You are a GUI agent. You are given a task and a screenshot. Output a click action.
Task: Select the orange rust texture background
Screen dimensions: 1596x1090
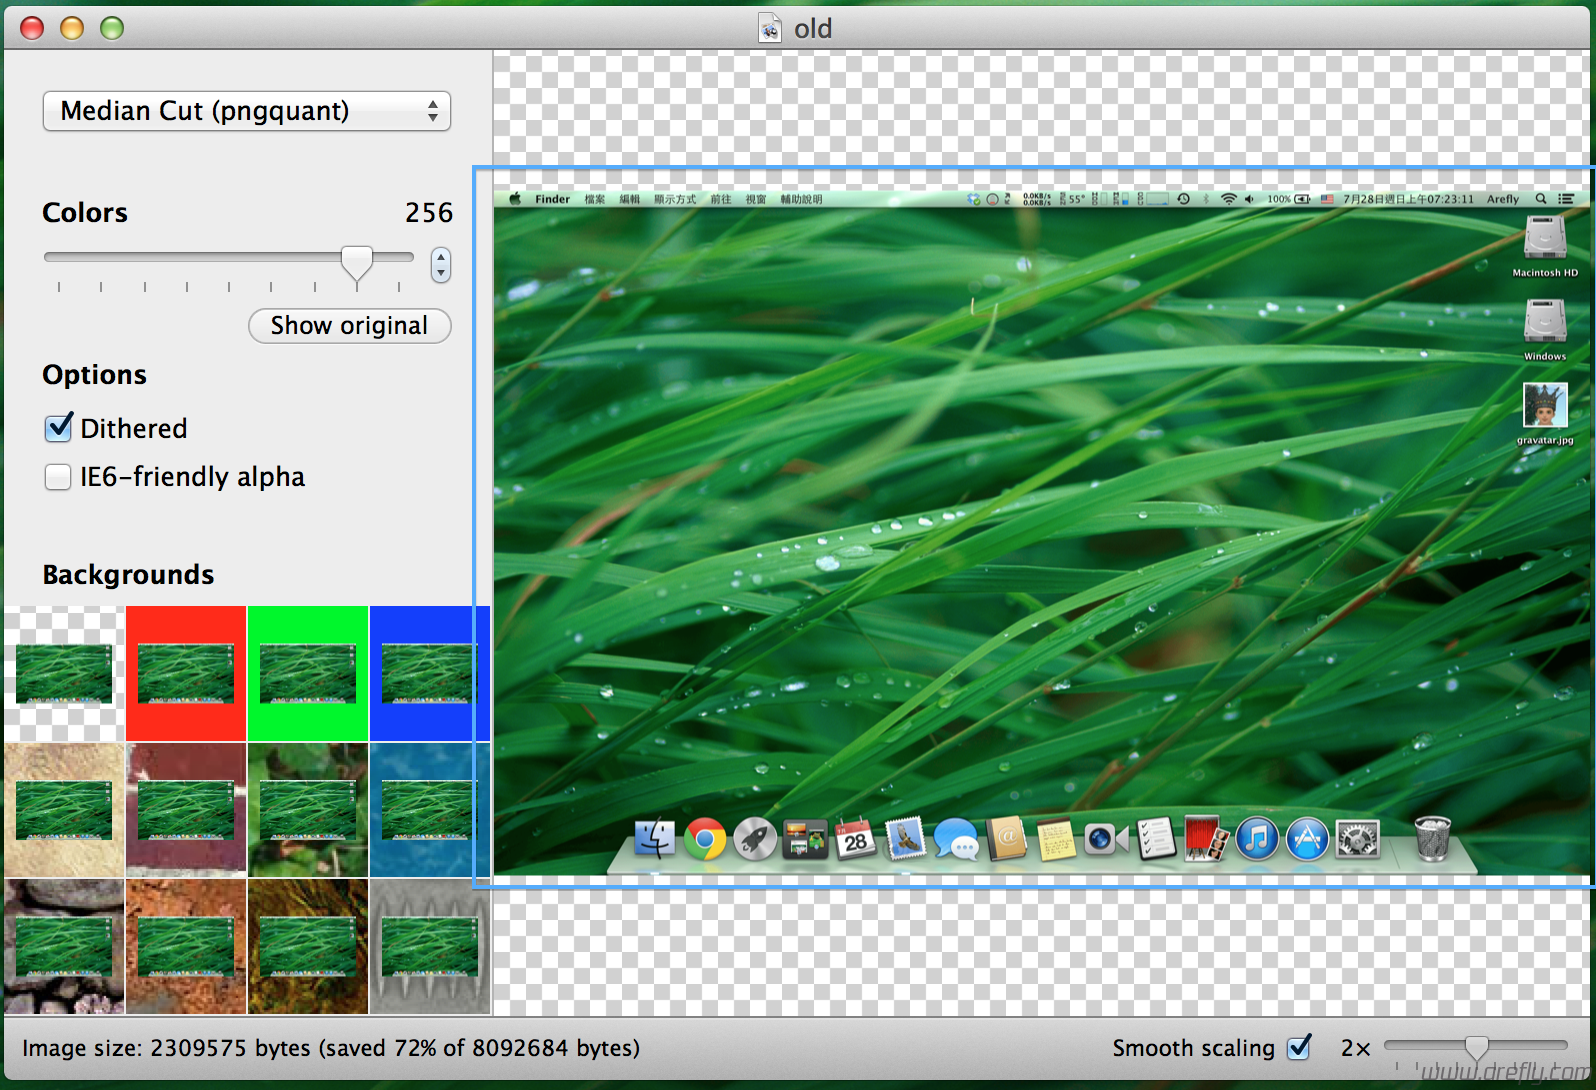tap(186, 946)
